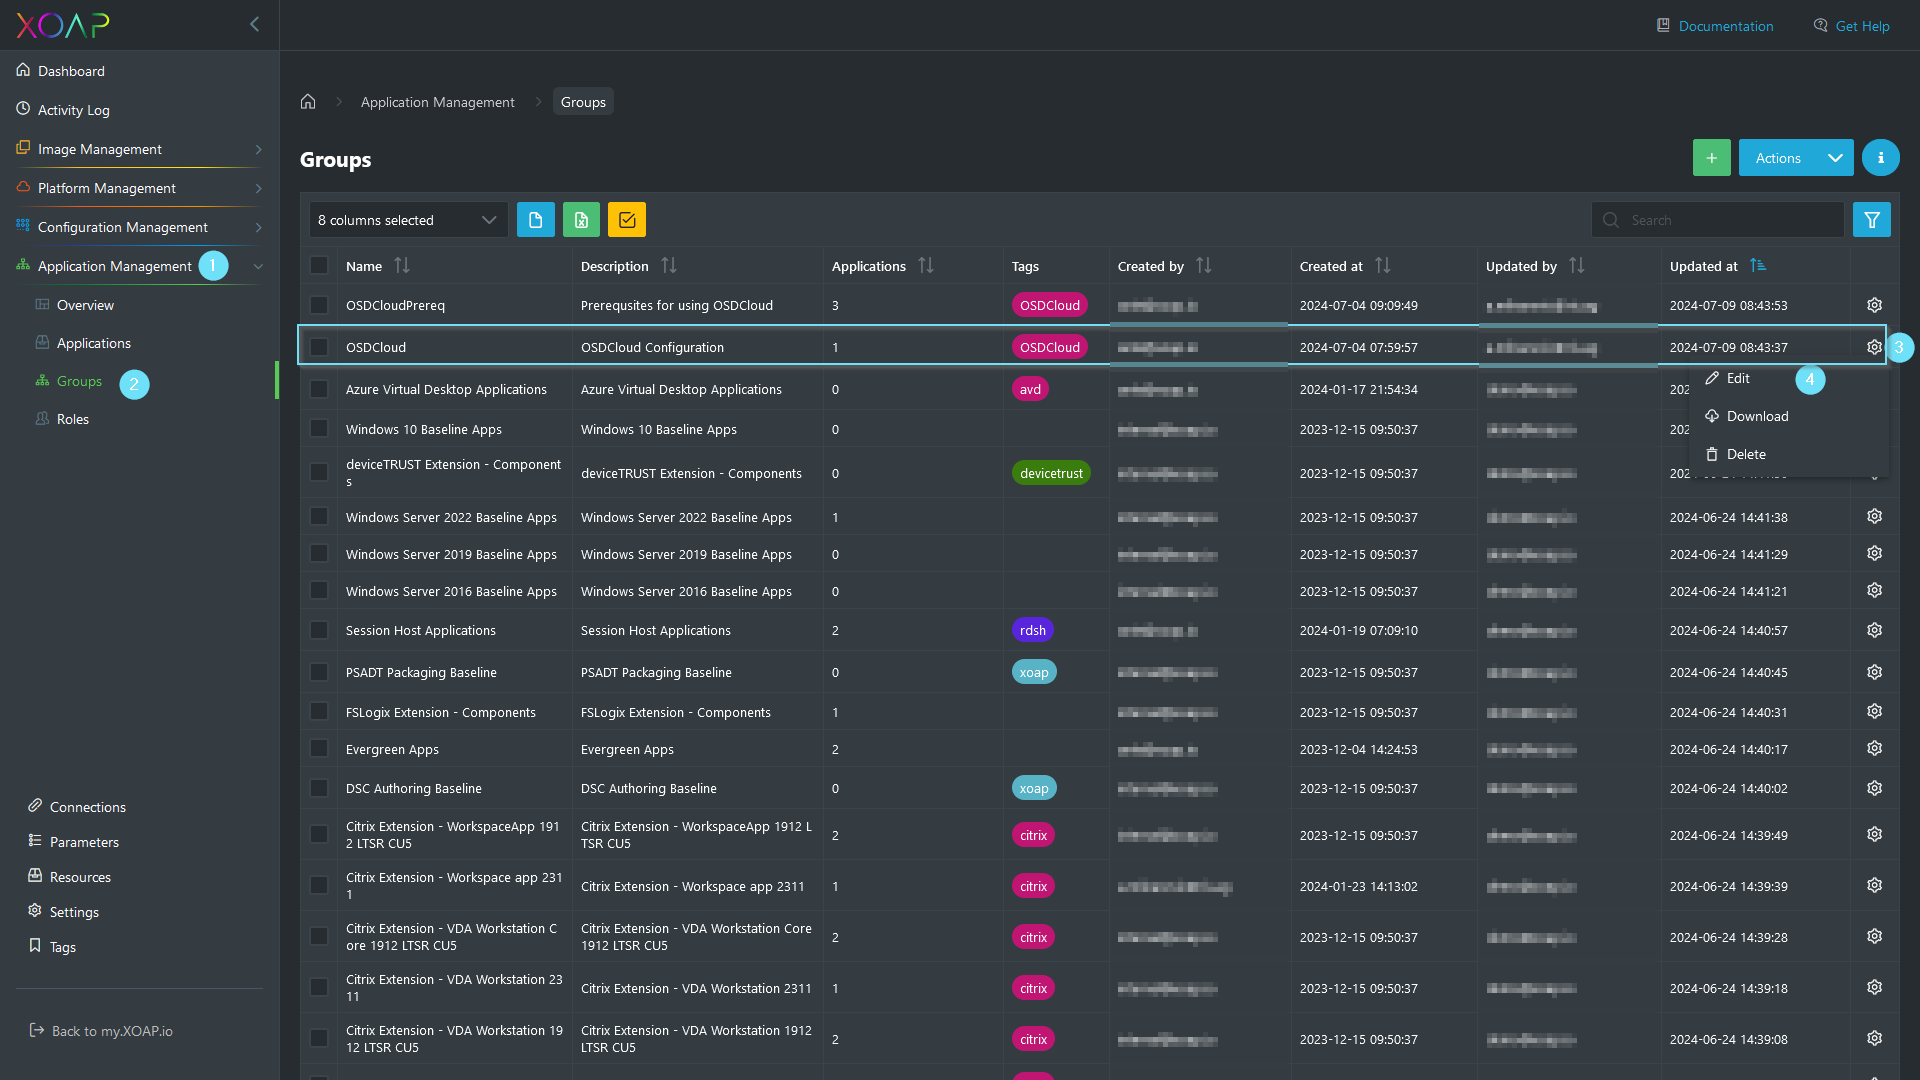The width and height of the screenshot is (1920, 1080).
Task: Go to home via breadcrumb house icon
Action: click(308, 101)
